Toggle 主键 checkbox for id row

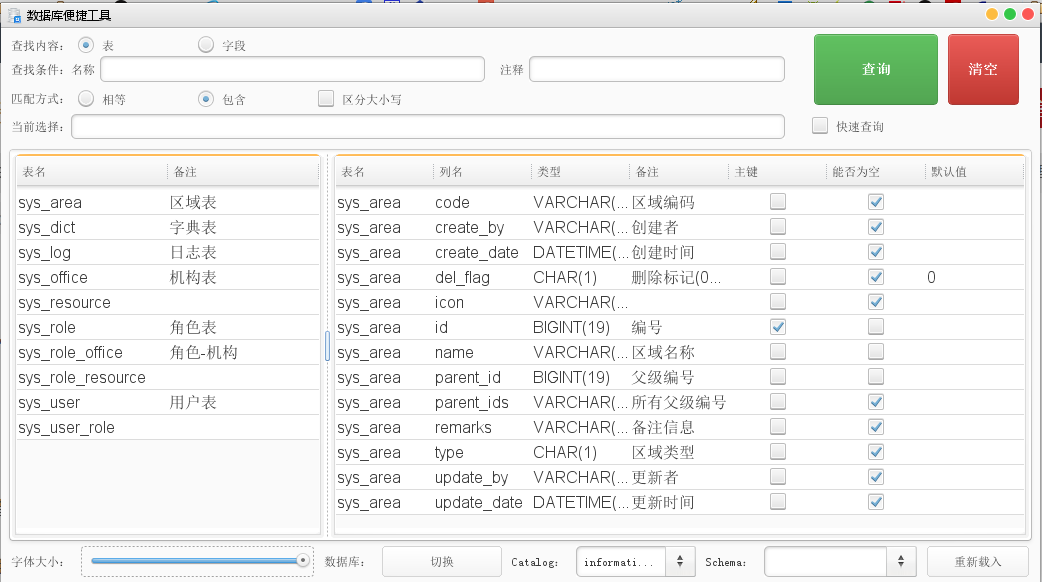(778, 327)
